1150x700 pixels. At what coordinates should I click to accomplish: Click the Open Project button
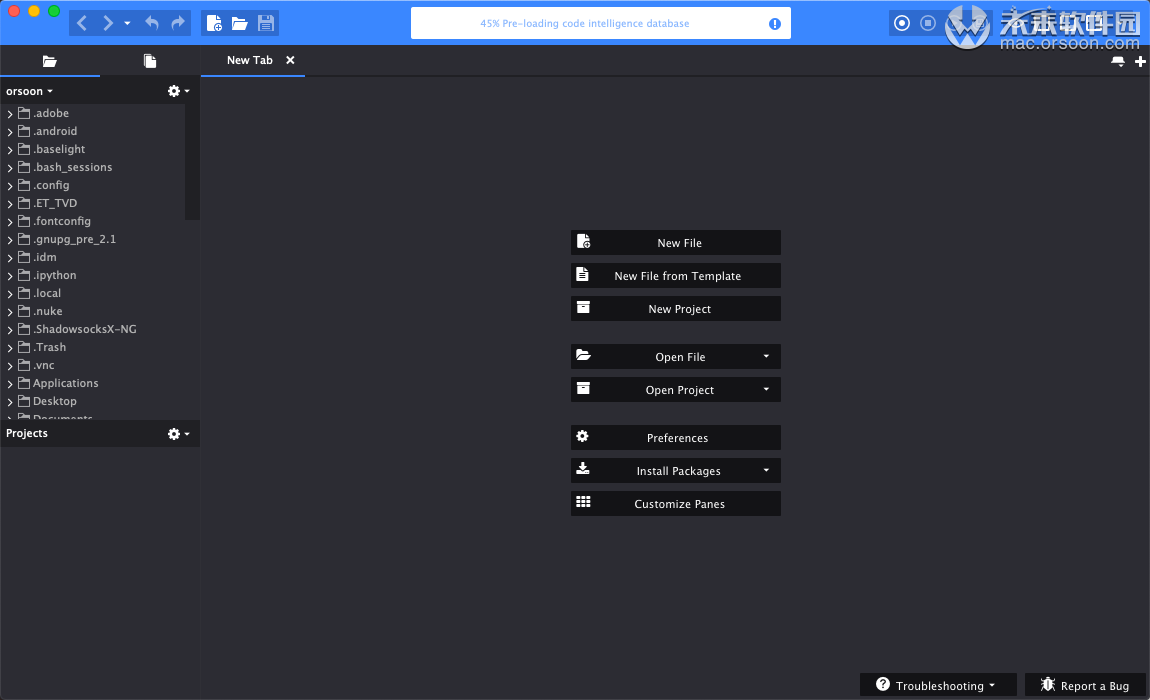(x=675, y=390)
